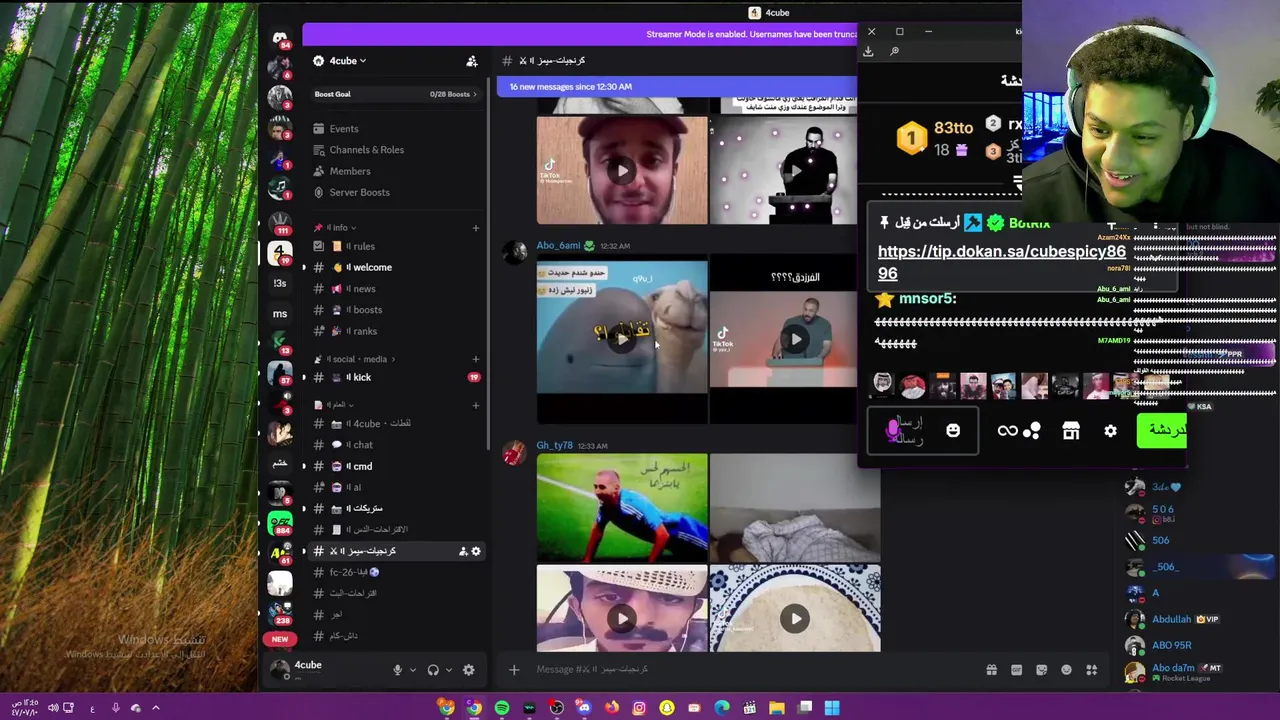
Task: Open the apps icon in message bar
Action: click(x=1092, y=670)
